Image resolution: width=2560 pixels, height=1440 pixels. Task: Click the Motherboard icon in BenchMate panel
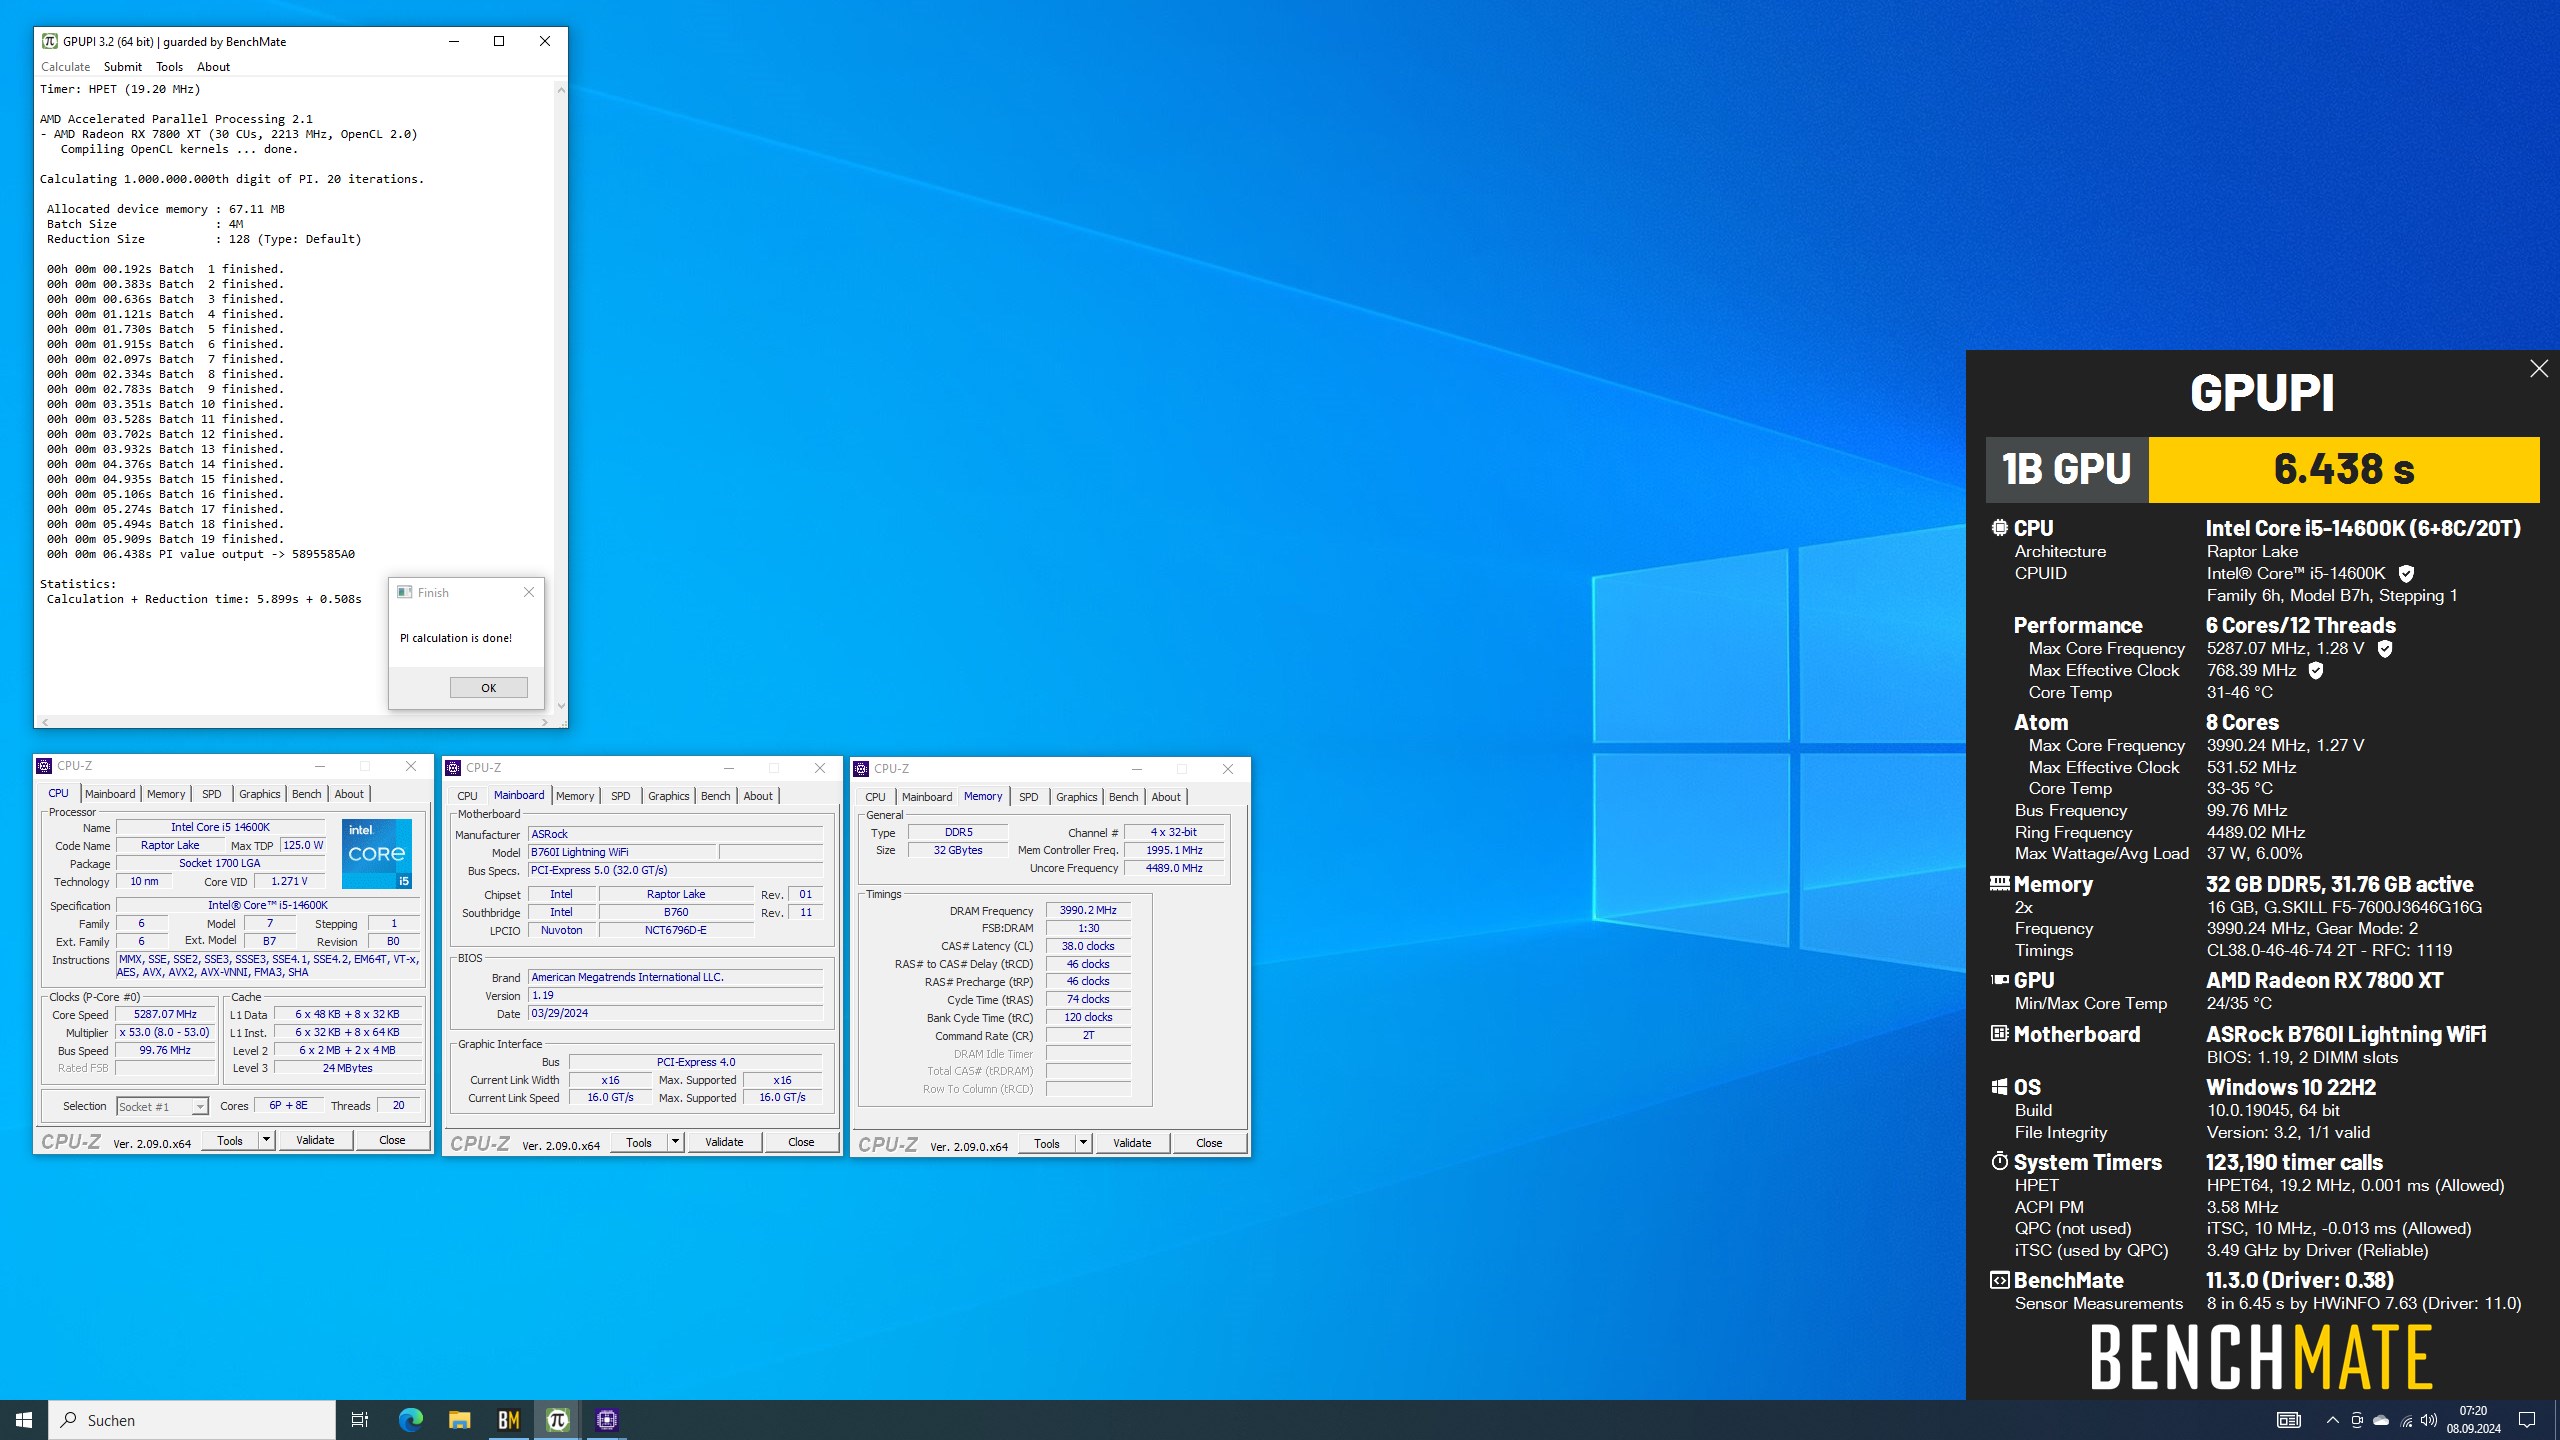[x=1999, y=1034]
